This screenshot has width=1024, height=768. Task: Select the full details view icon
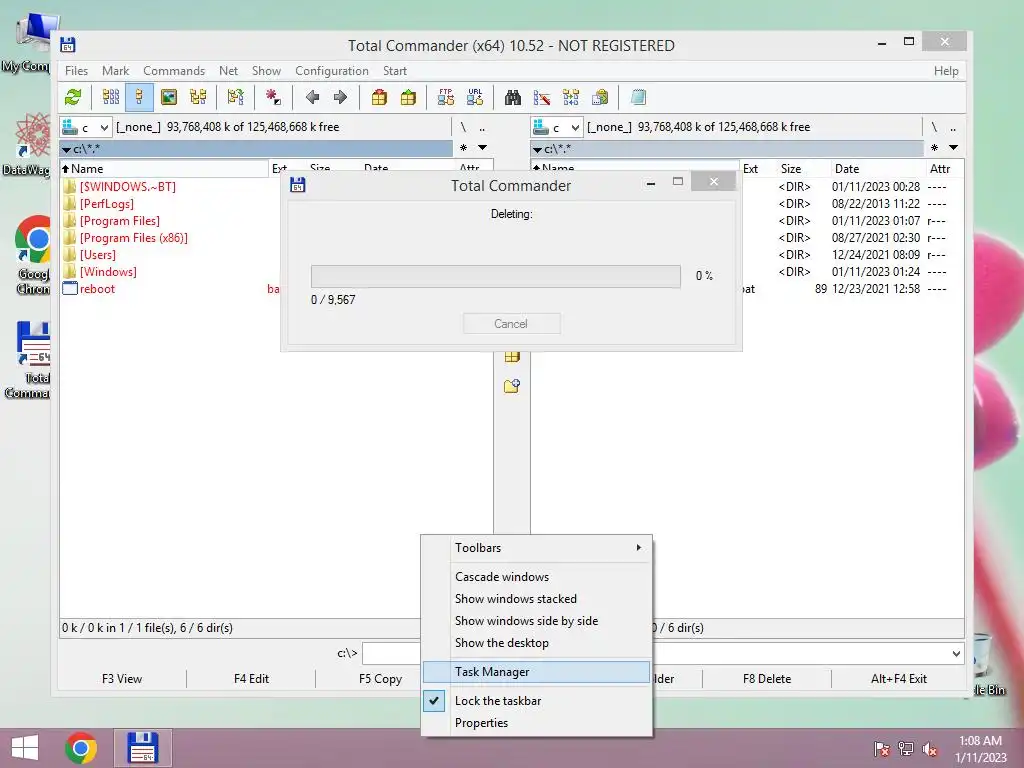point(139,97)
